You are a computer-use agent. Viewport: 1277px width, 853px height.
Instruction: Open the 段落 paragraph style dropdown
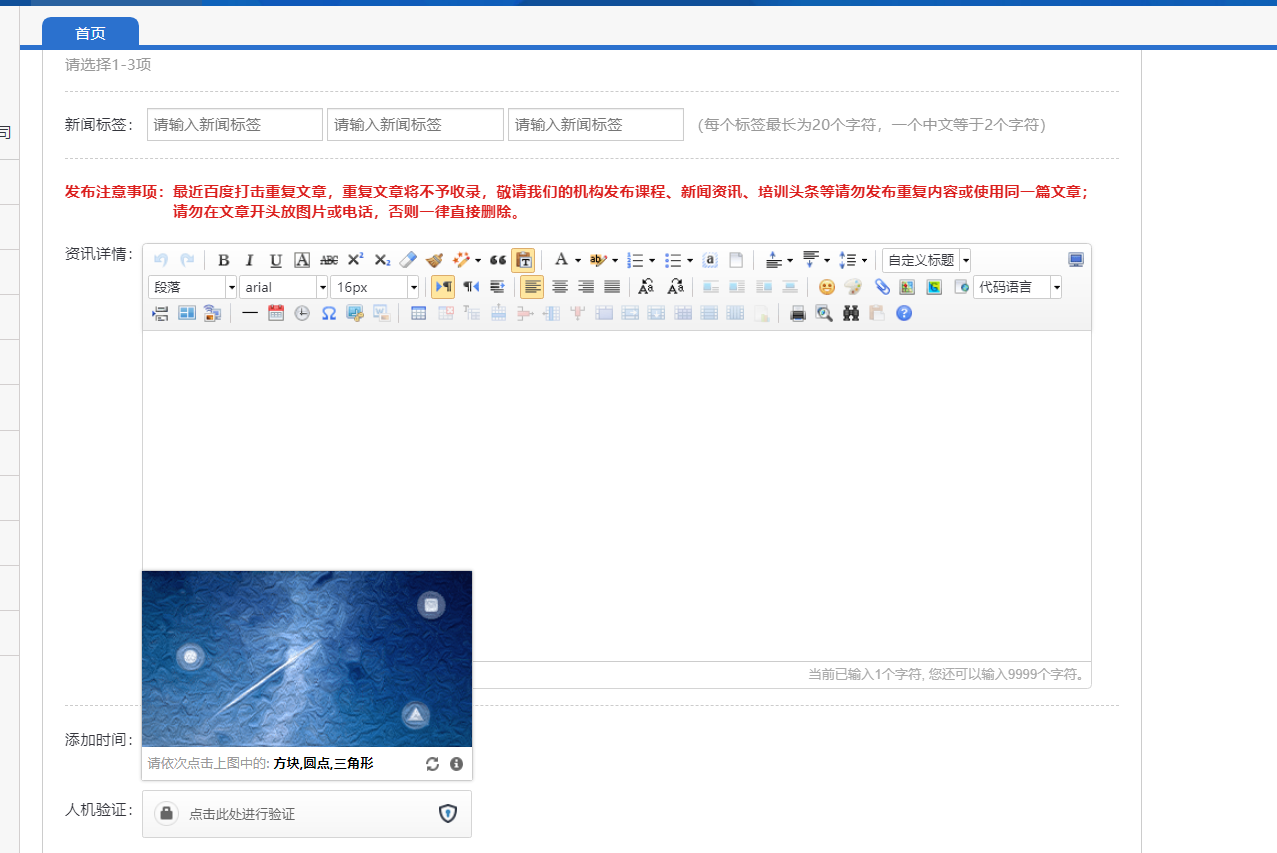click(190, 287)
